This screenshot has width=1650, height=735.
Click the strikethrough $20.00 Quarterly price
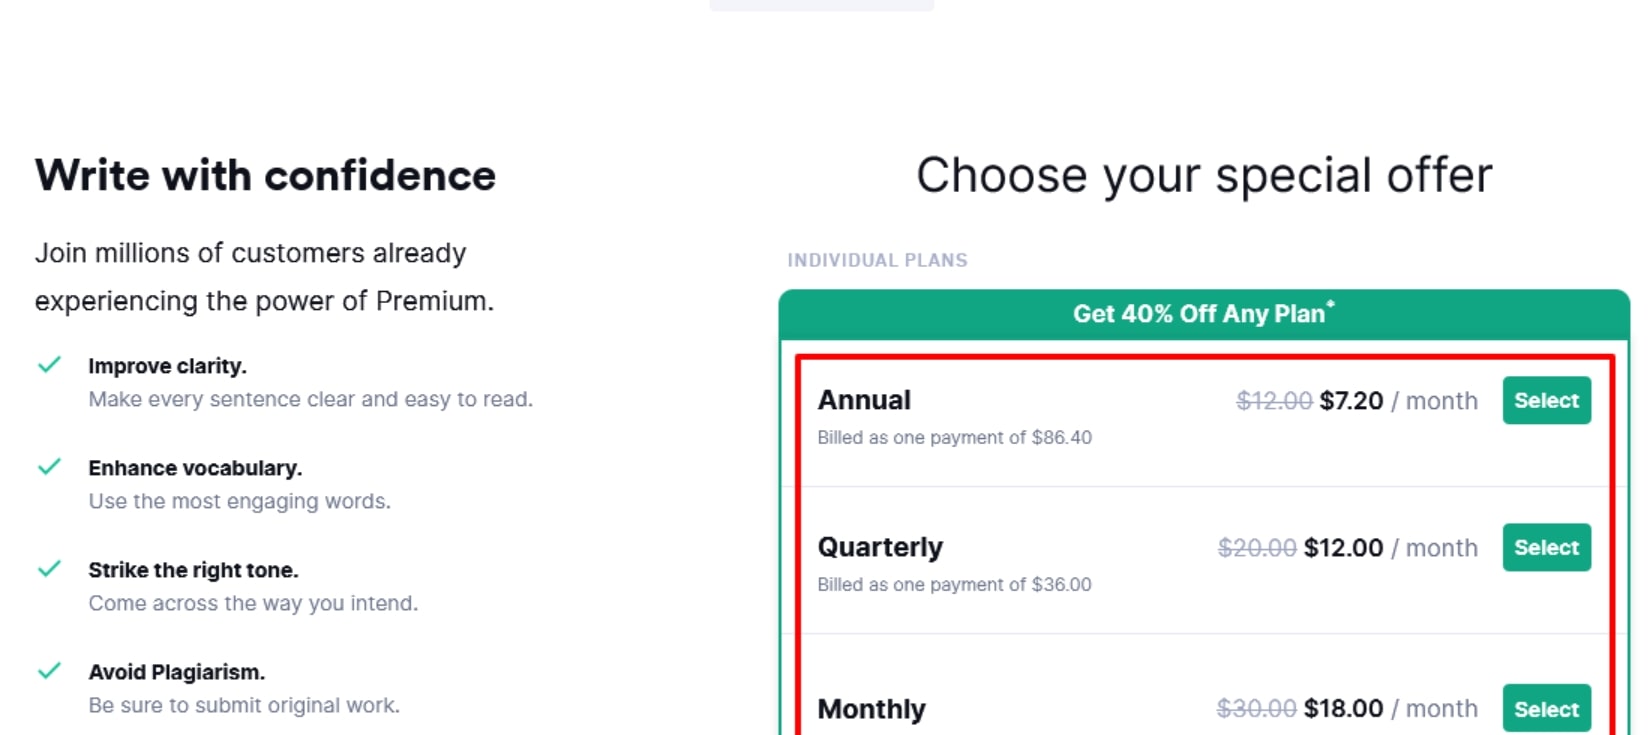coord(1257,547)
